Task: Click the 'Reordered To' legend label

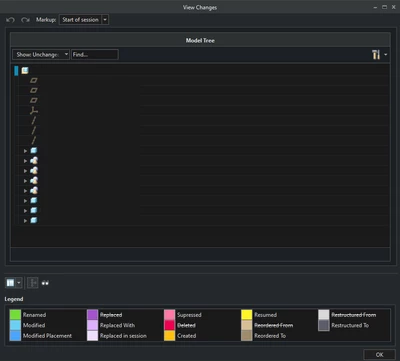Action: 270,336
